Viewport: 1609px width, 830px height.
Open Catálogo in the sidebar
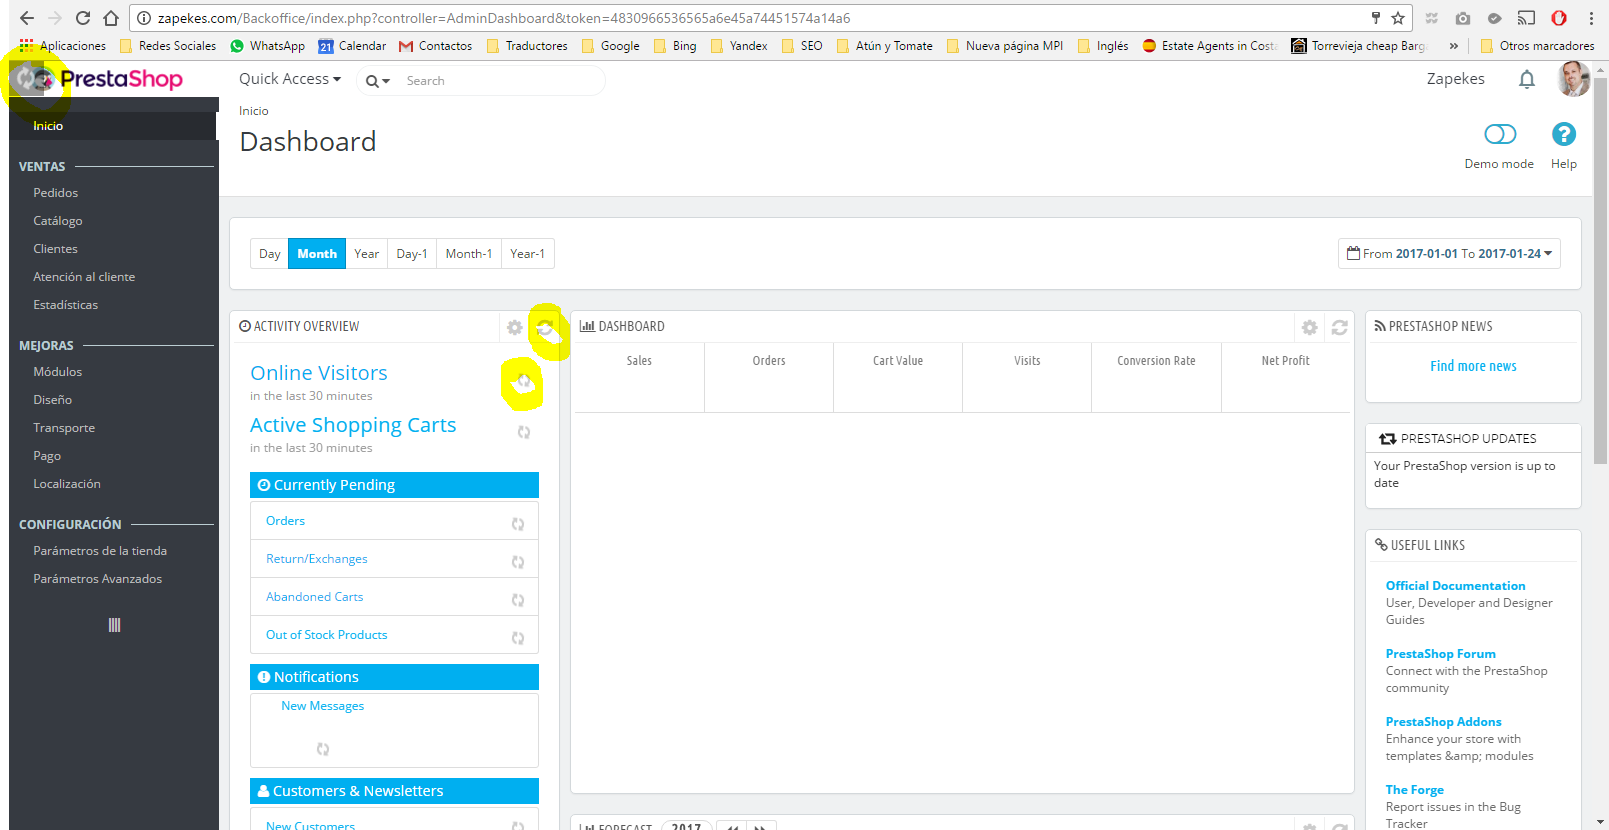58,221
